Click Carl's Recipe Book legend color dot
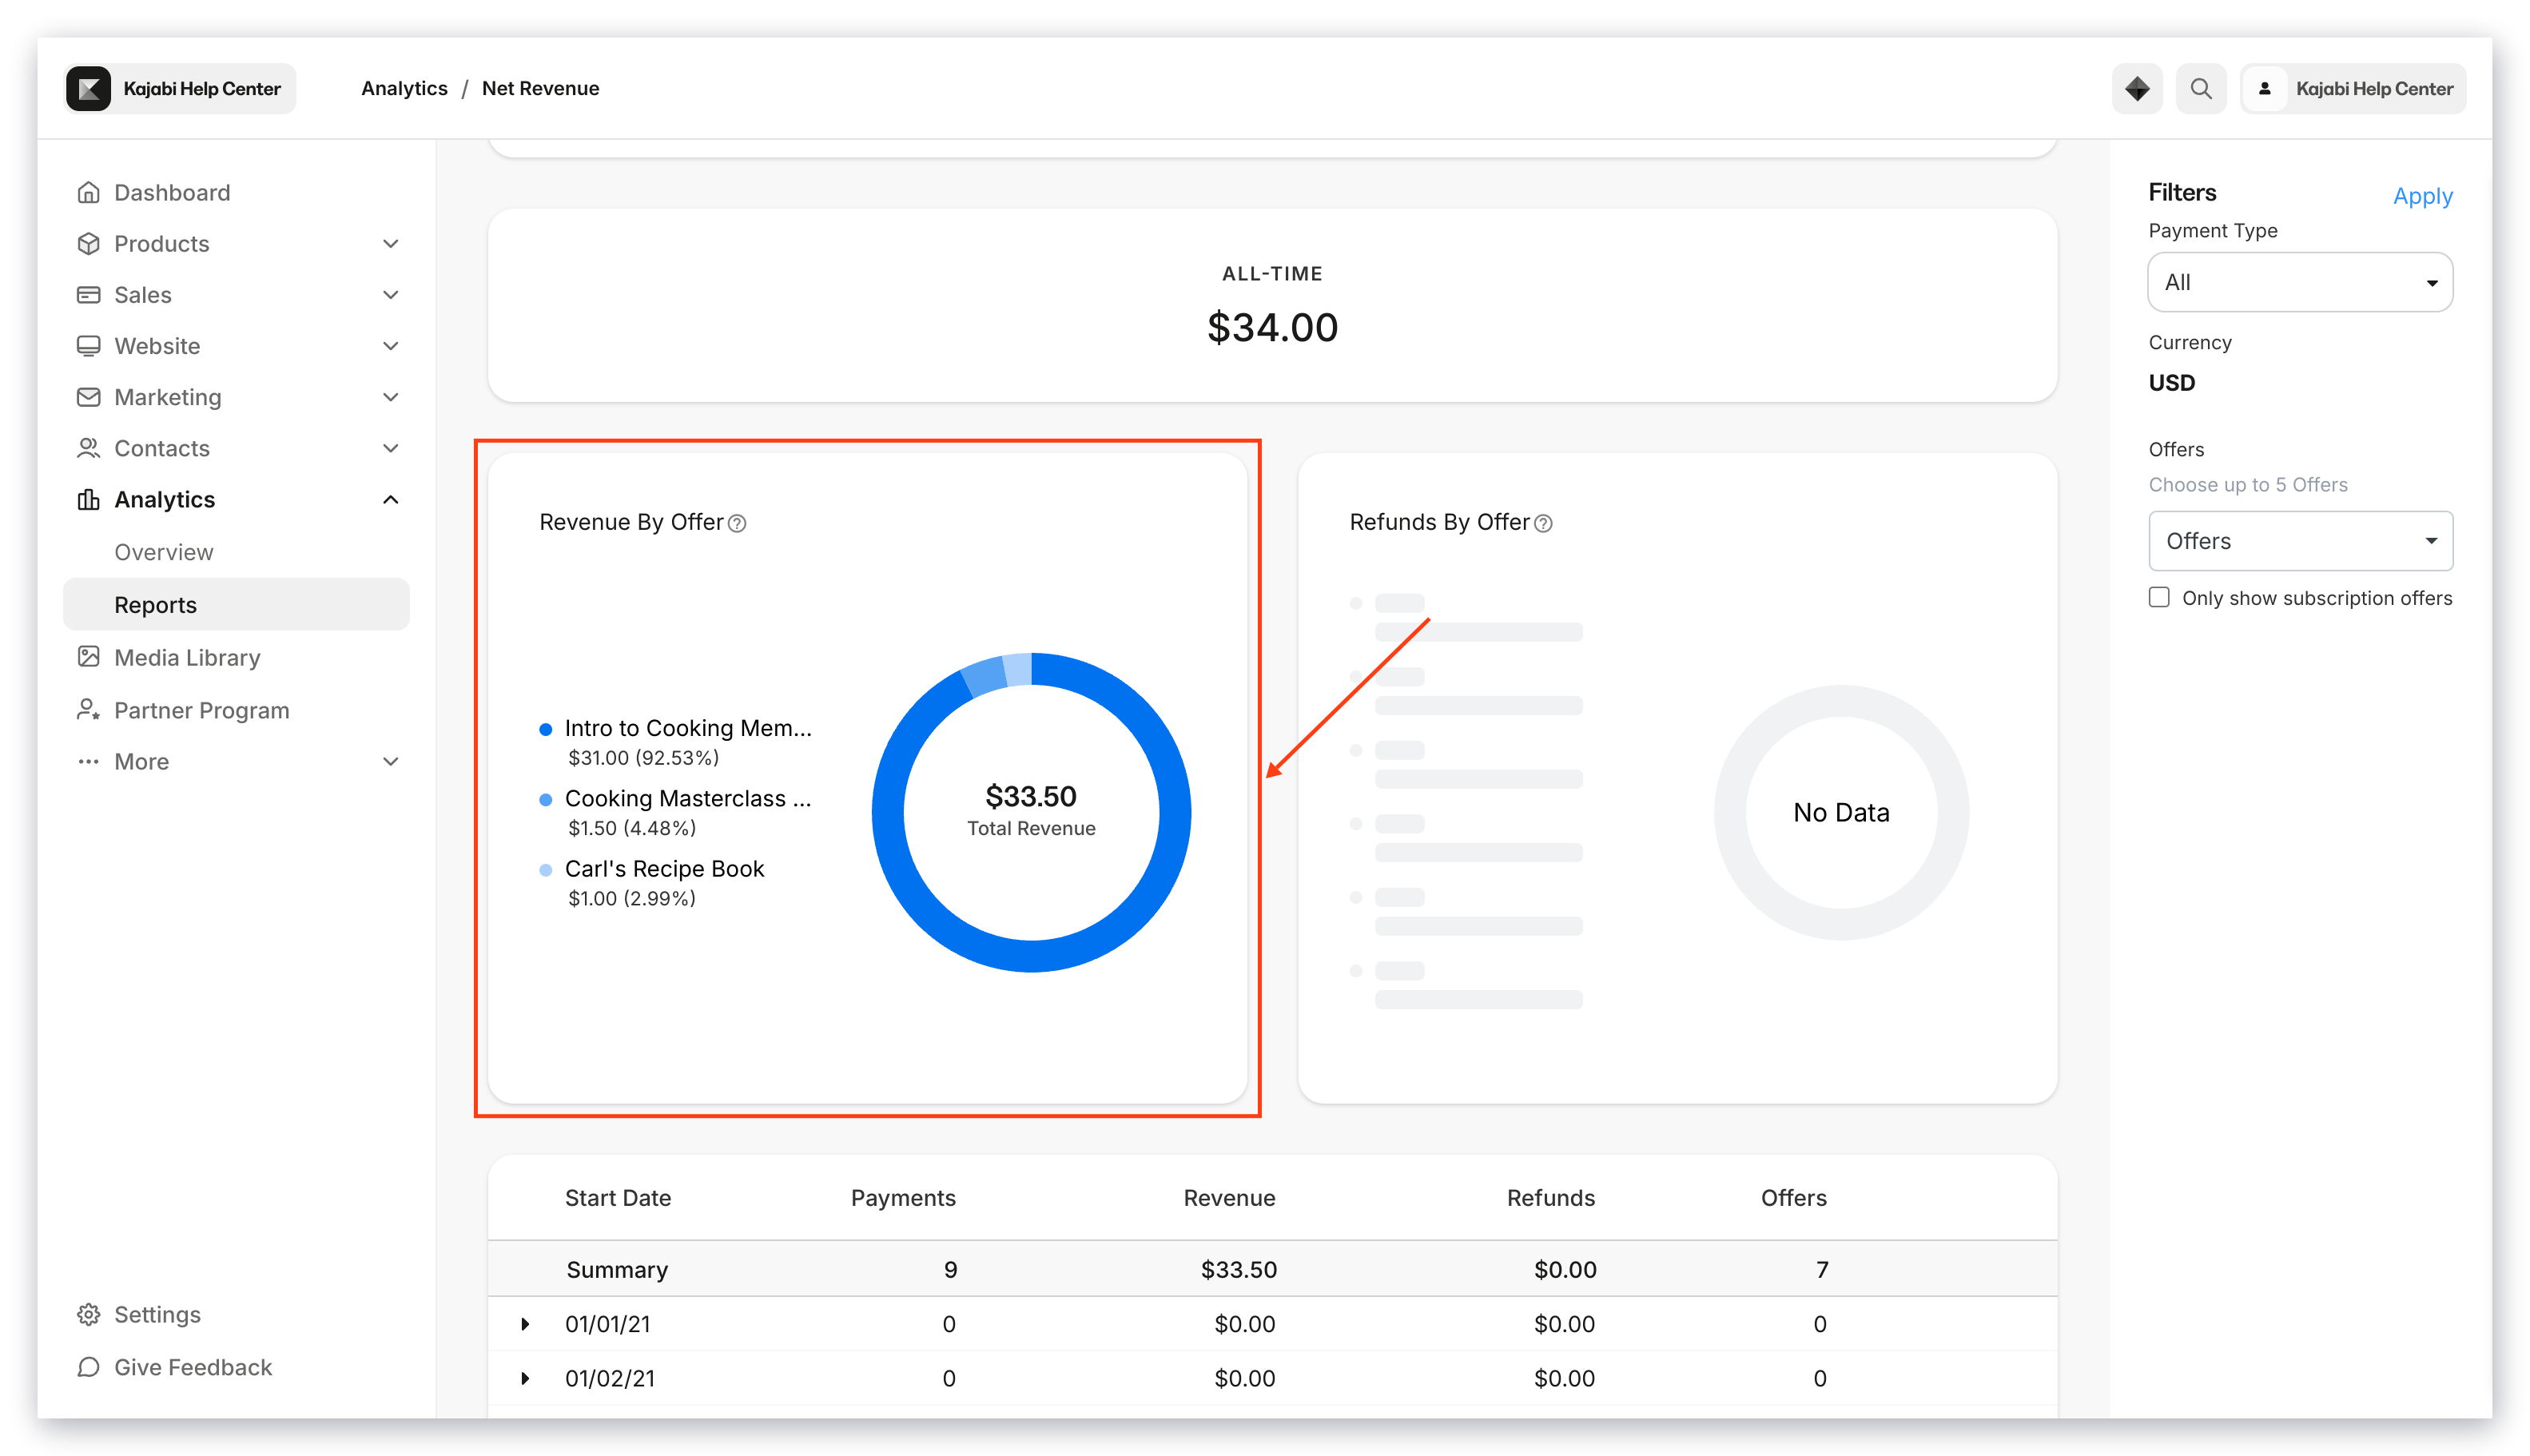2530x1456 pixels. (545, 870)
